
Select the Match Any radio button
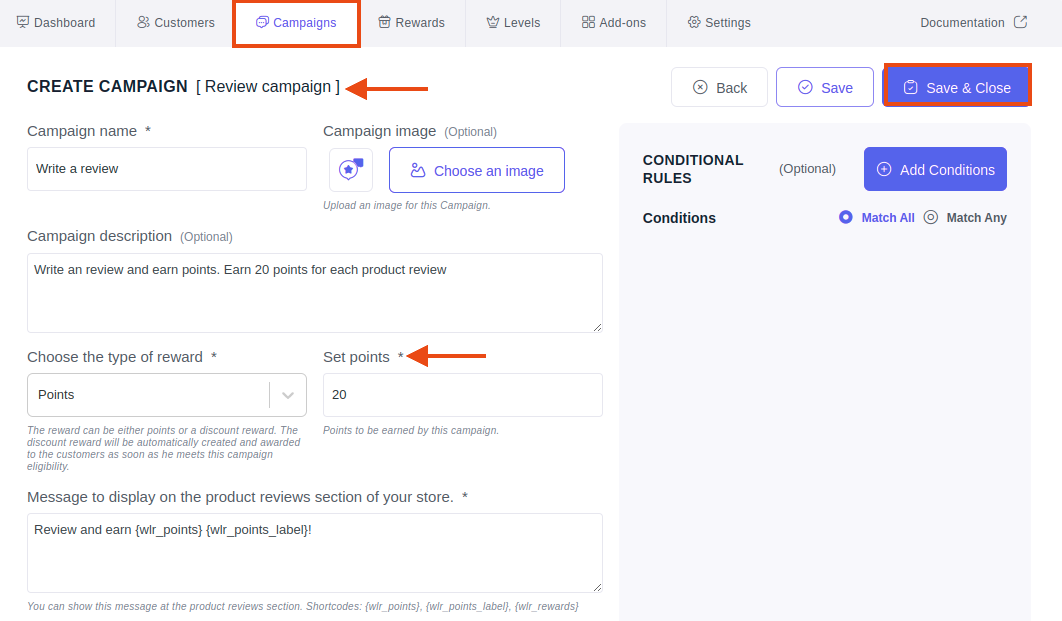pyautogui.click(x=931, y=217)
